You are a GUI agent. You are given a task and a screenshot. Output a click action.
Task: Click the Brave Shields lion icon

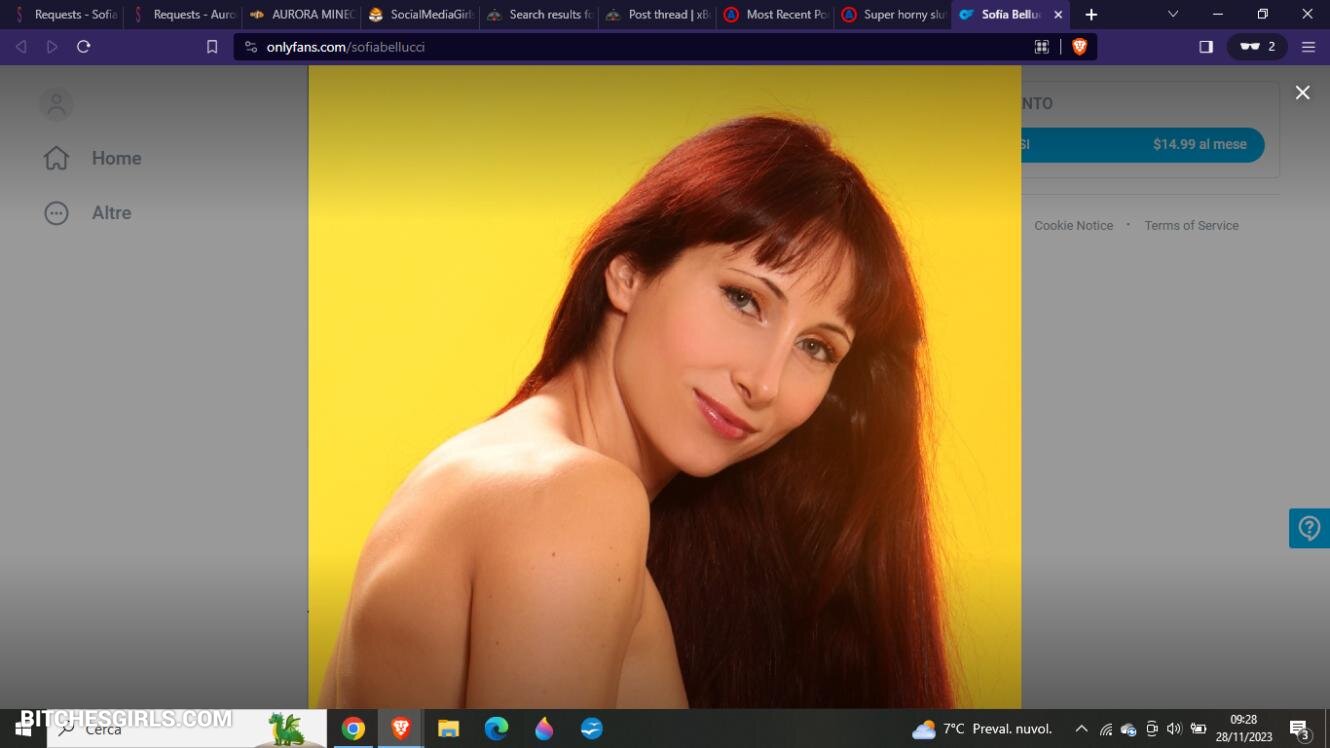tap(1079, 47)
